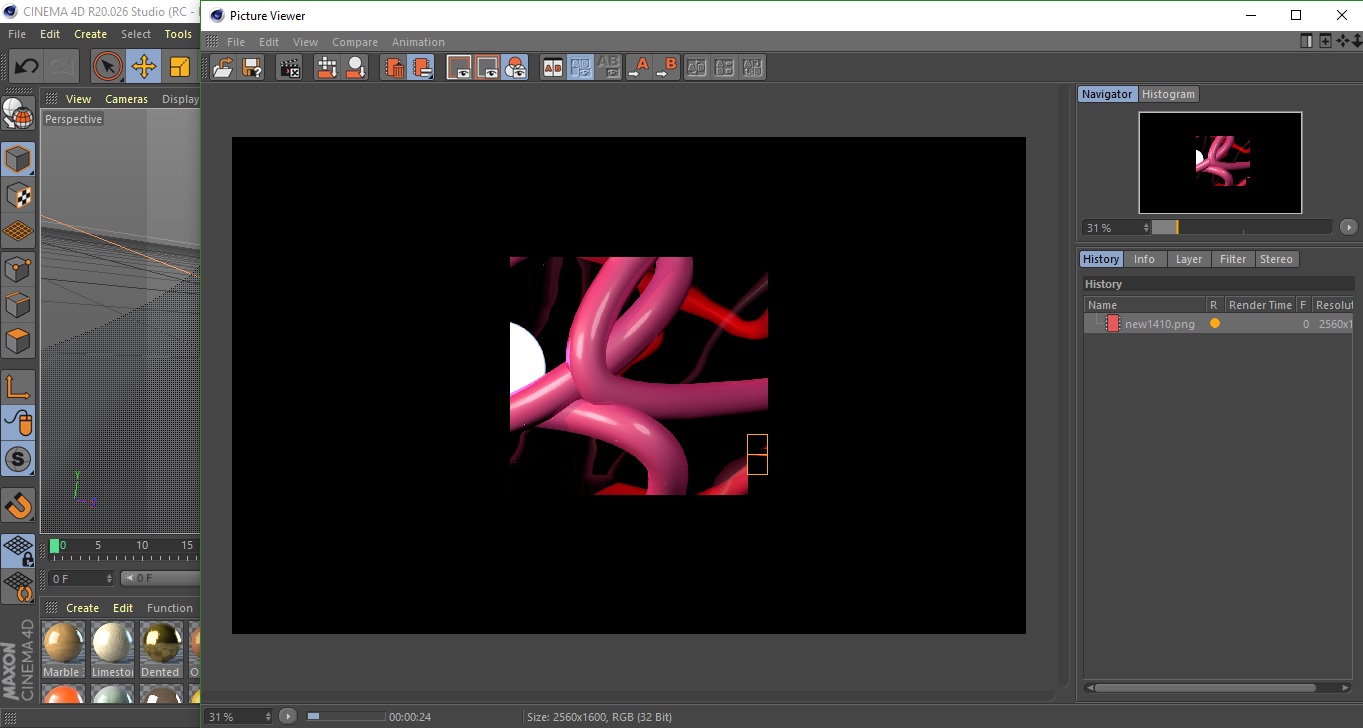Viewport: 1363px width, 728px height.
Task: Open the zoom percentage dropdown in status bar
Action: [239, 717]
